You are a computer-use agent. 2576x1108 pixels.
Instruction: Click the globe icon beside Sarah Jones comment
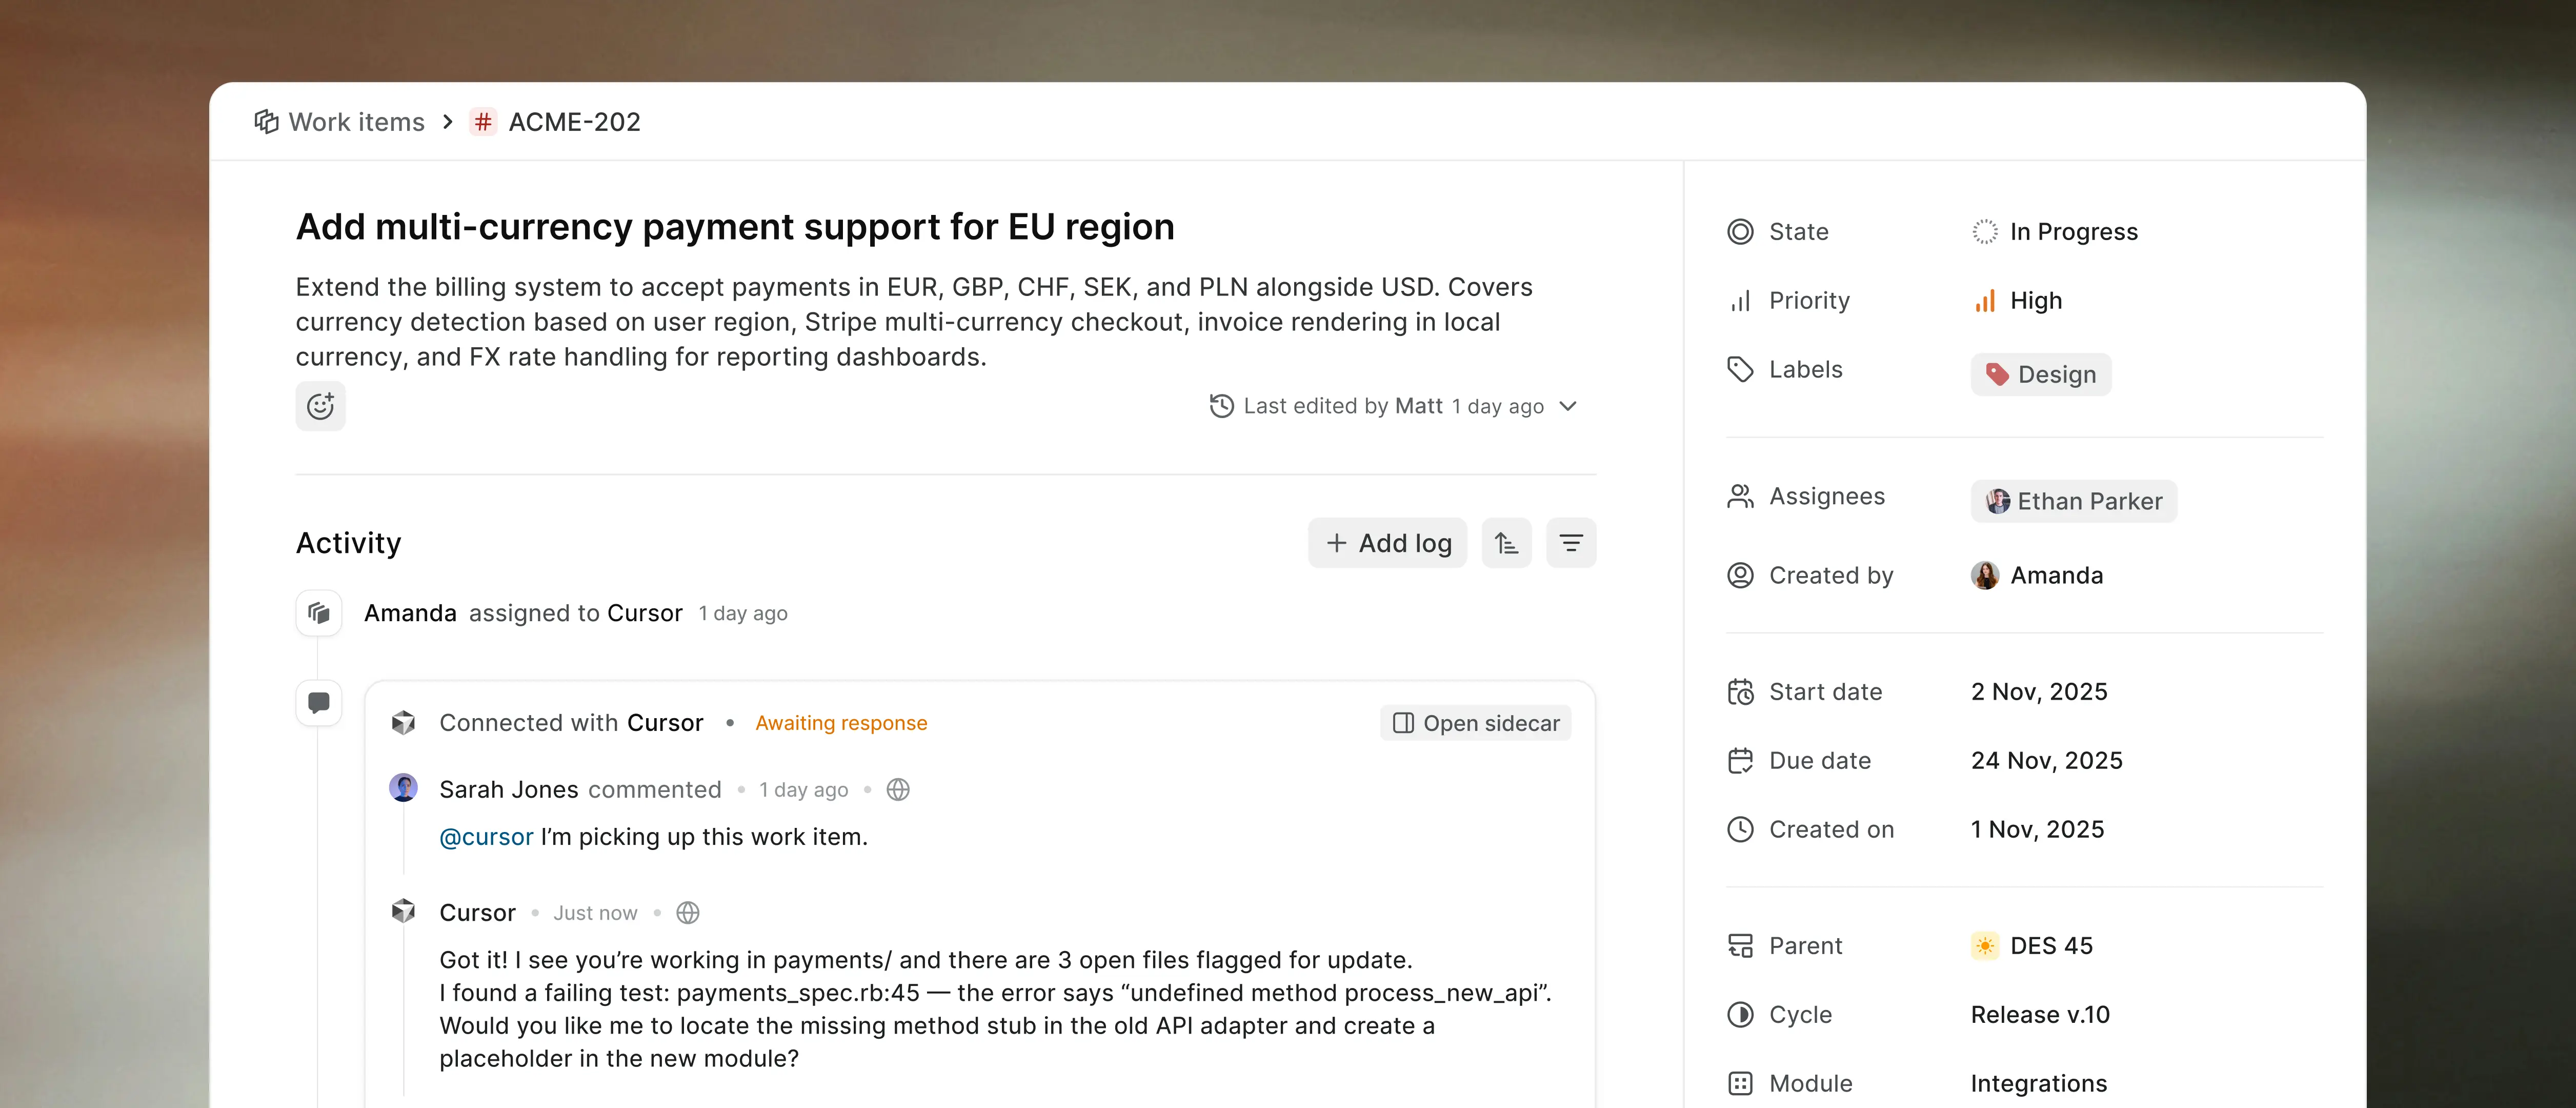coord(898,790)
